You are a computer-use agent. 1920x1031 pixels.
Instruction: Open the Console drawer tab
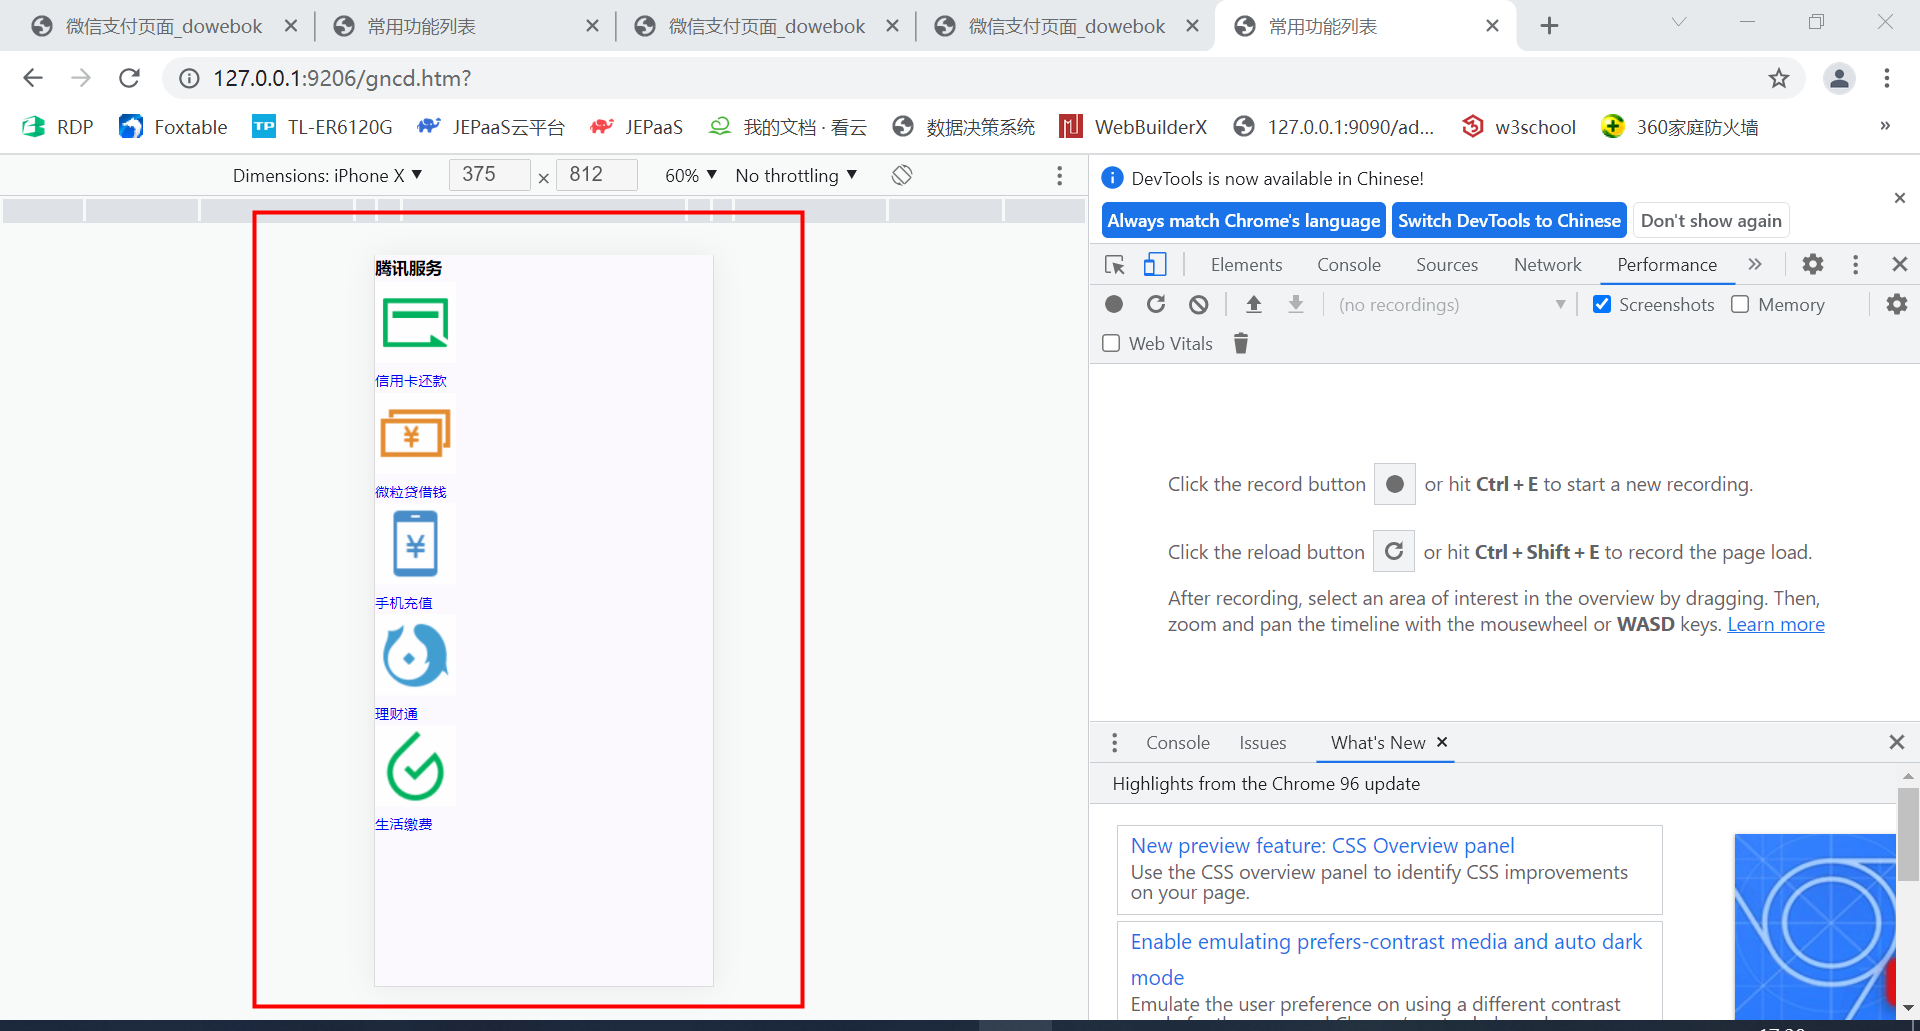(x=1178, y=742)
